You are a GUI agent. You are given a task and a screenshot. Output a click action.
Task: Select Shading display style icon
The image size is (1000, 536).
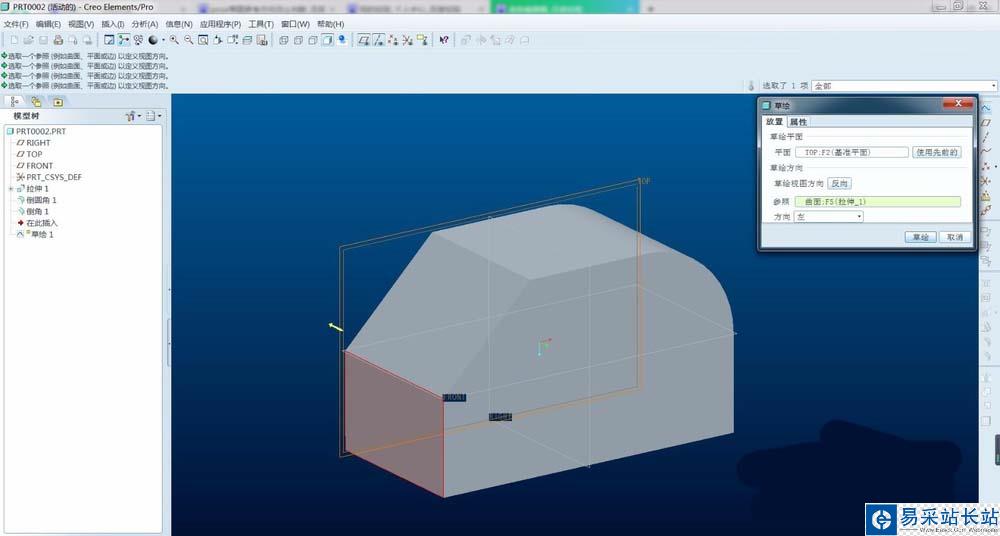[327, 40]
